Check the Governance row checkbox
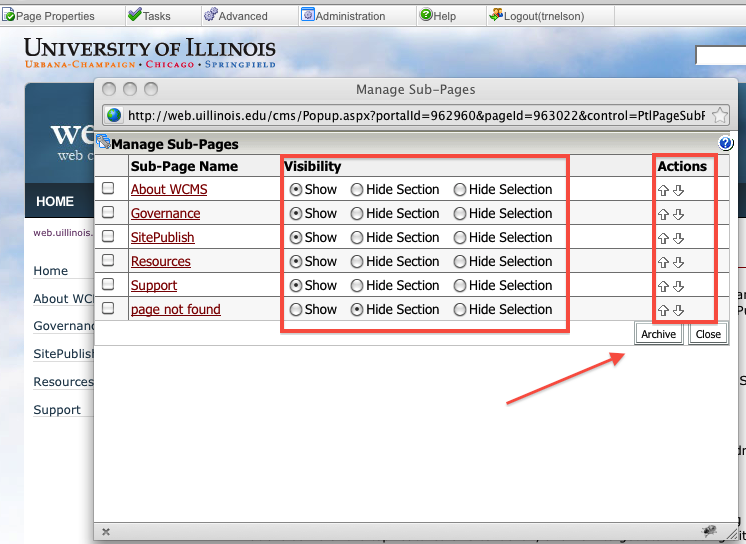 pyautogui.click(x=108, y=212)
